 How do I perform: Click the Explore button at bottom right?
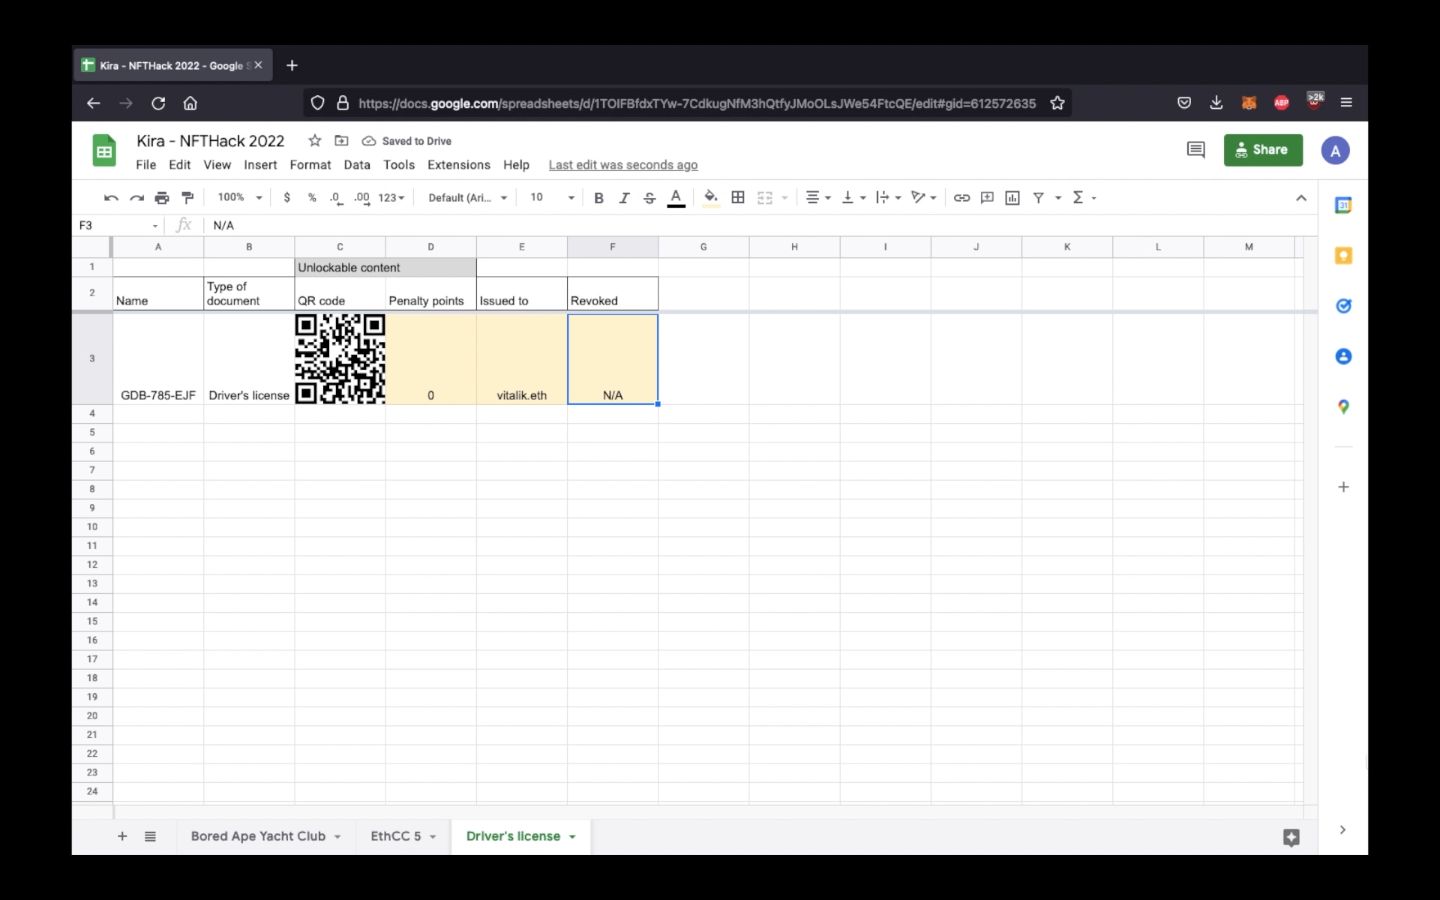coord(1291,838)
